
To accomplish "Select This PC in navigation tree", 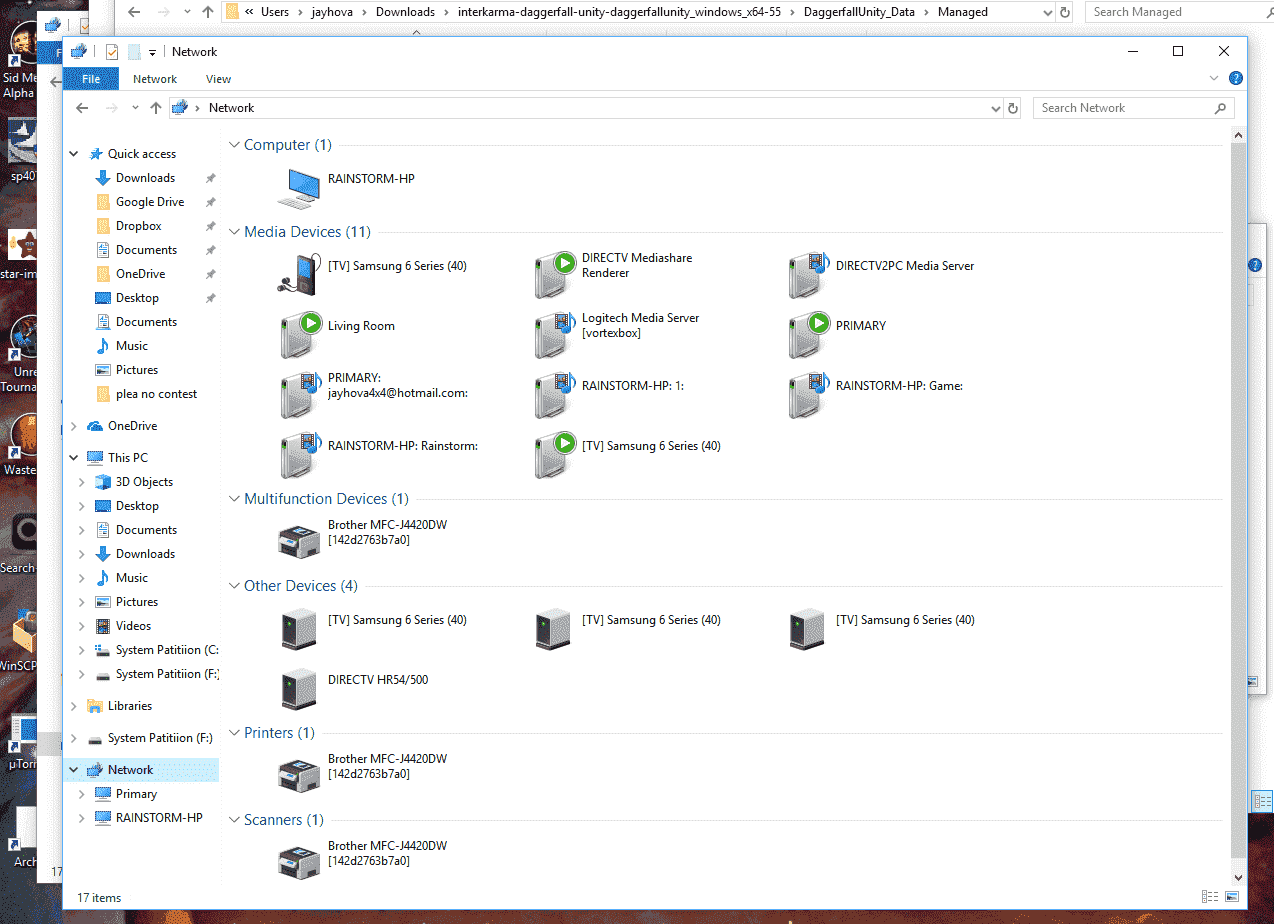I will (128, 458).
